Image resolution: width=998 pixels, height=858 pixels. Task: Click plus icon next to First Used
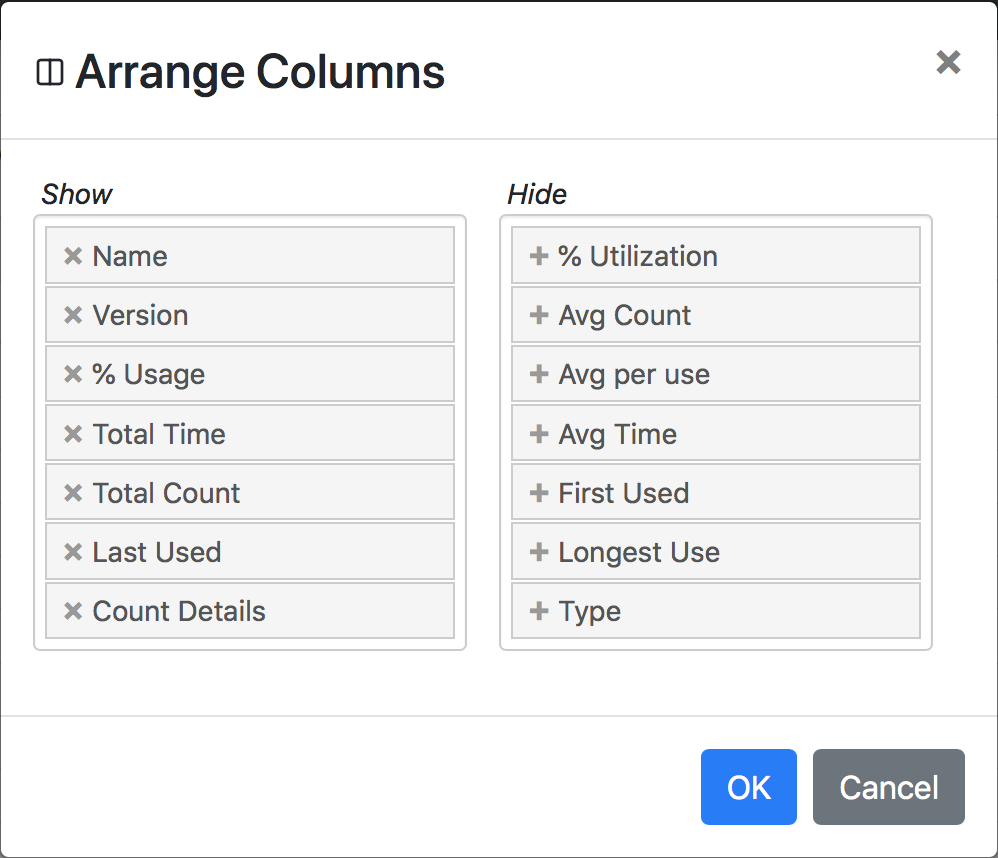coord(539,493)
